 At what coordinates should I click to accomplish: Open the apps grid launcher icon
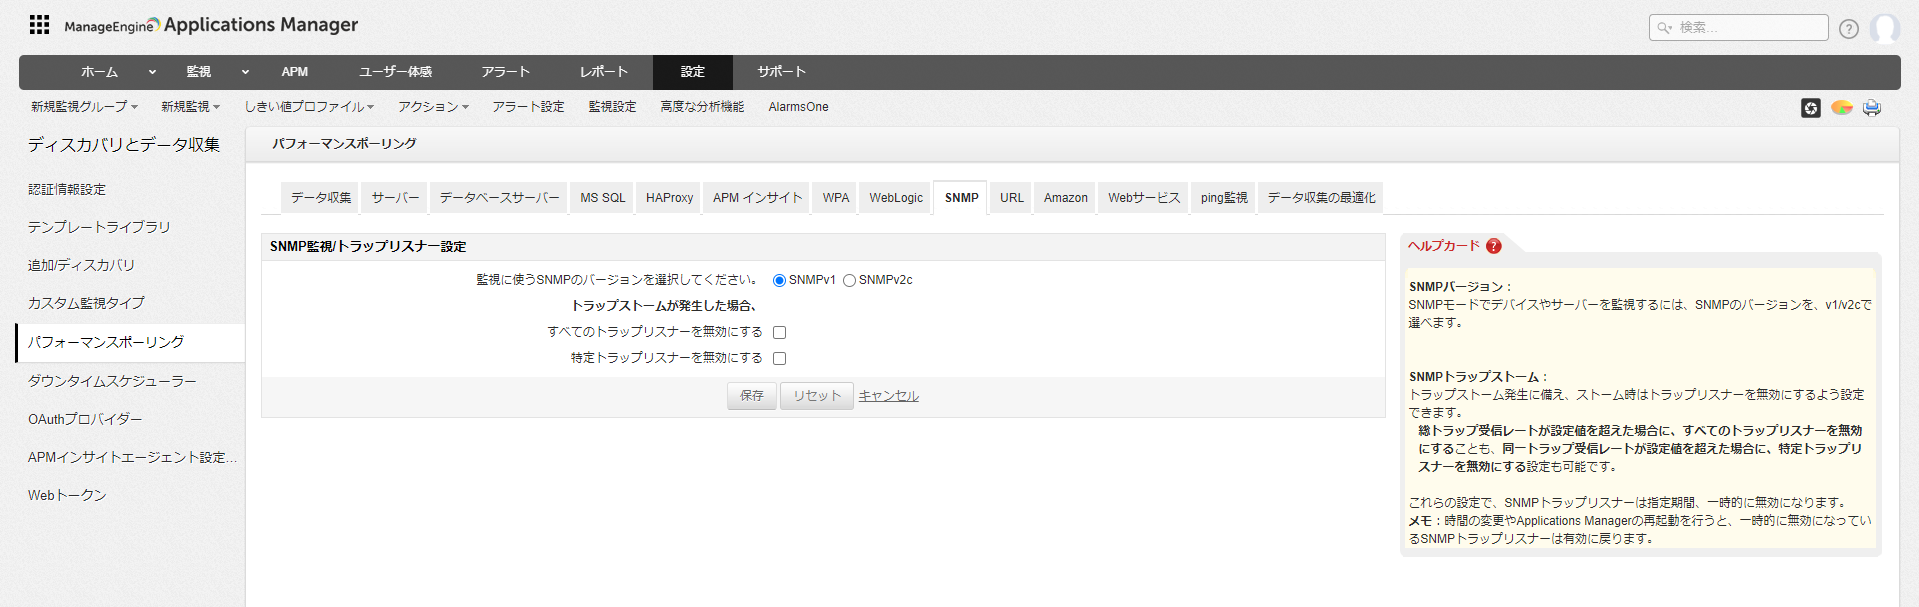[39, 25]
